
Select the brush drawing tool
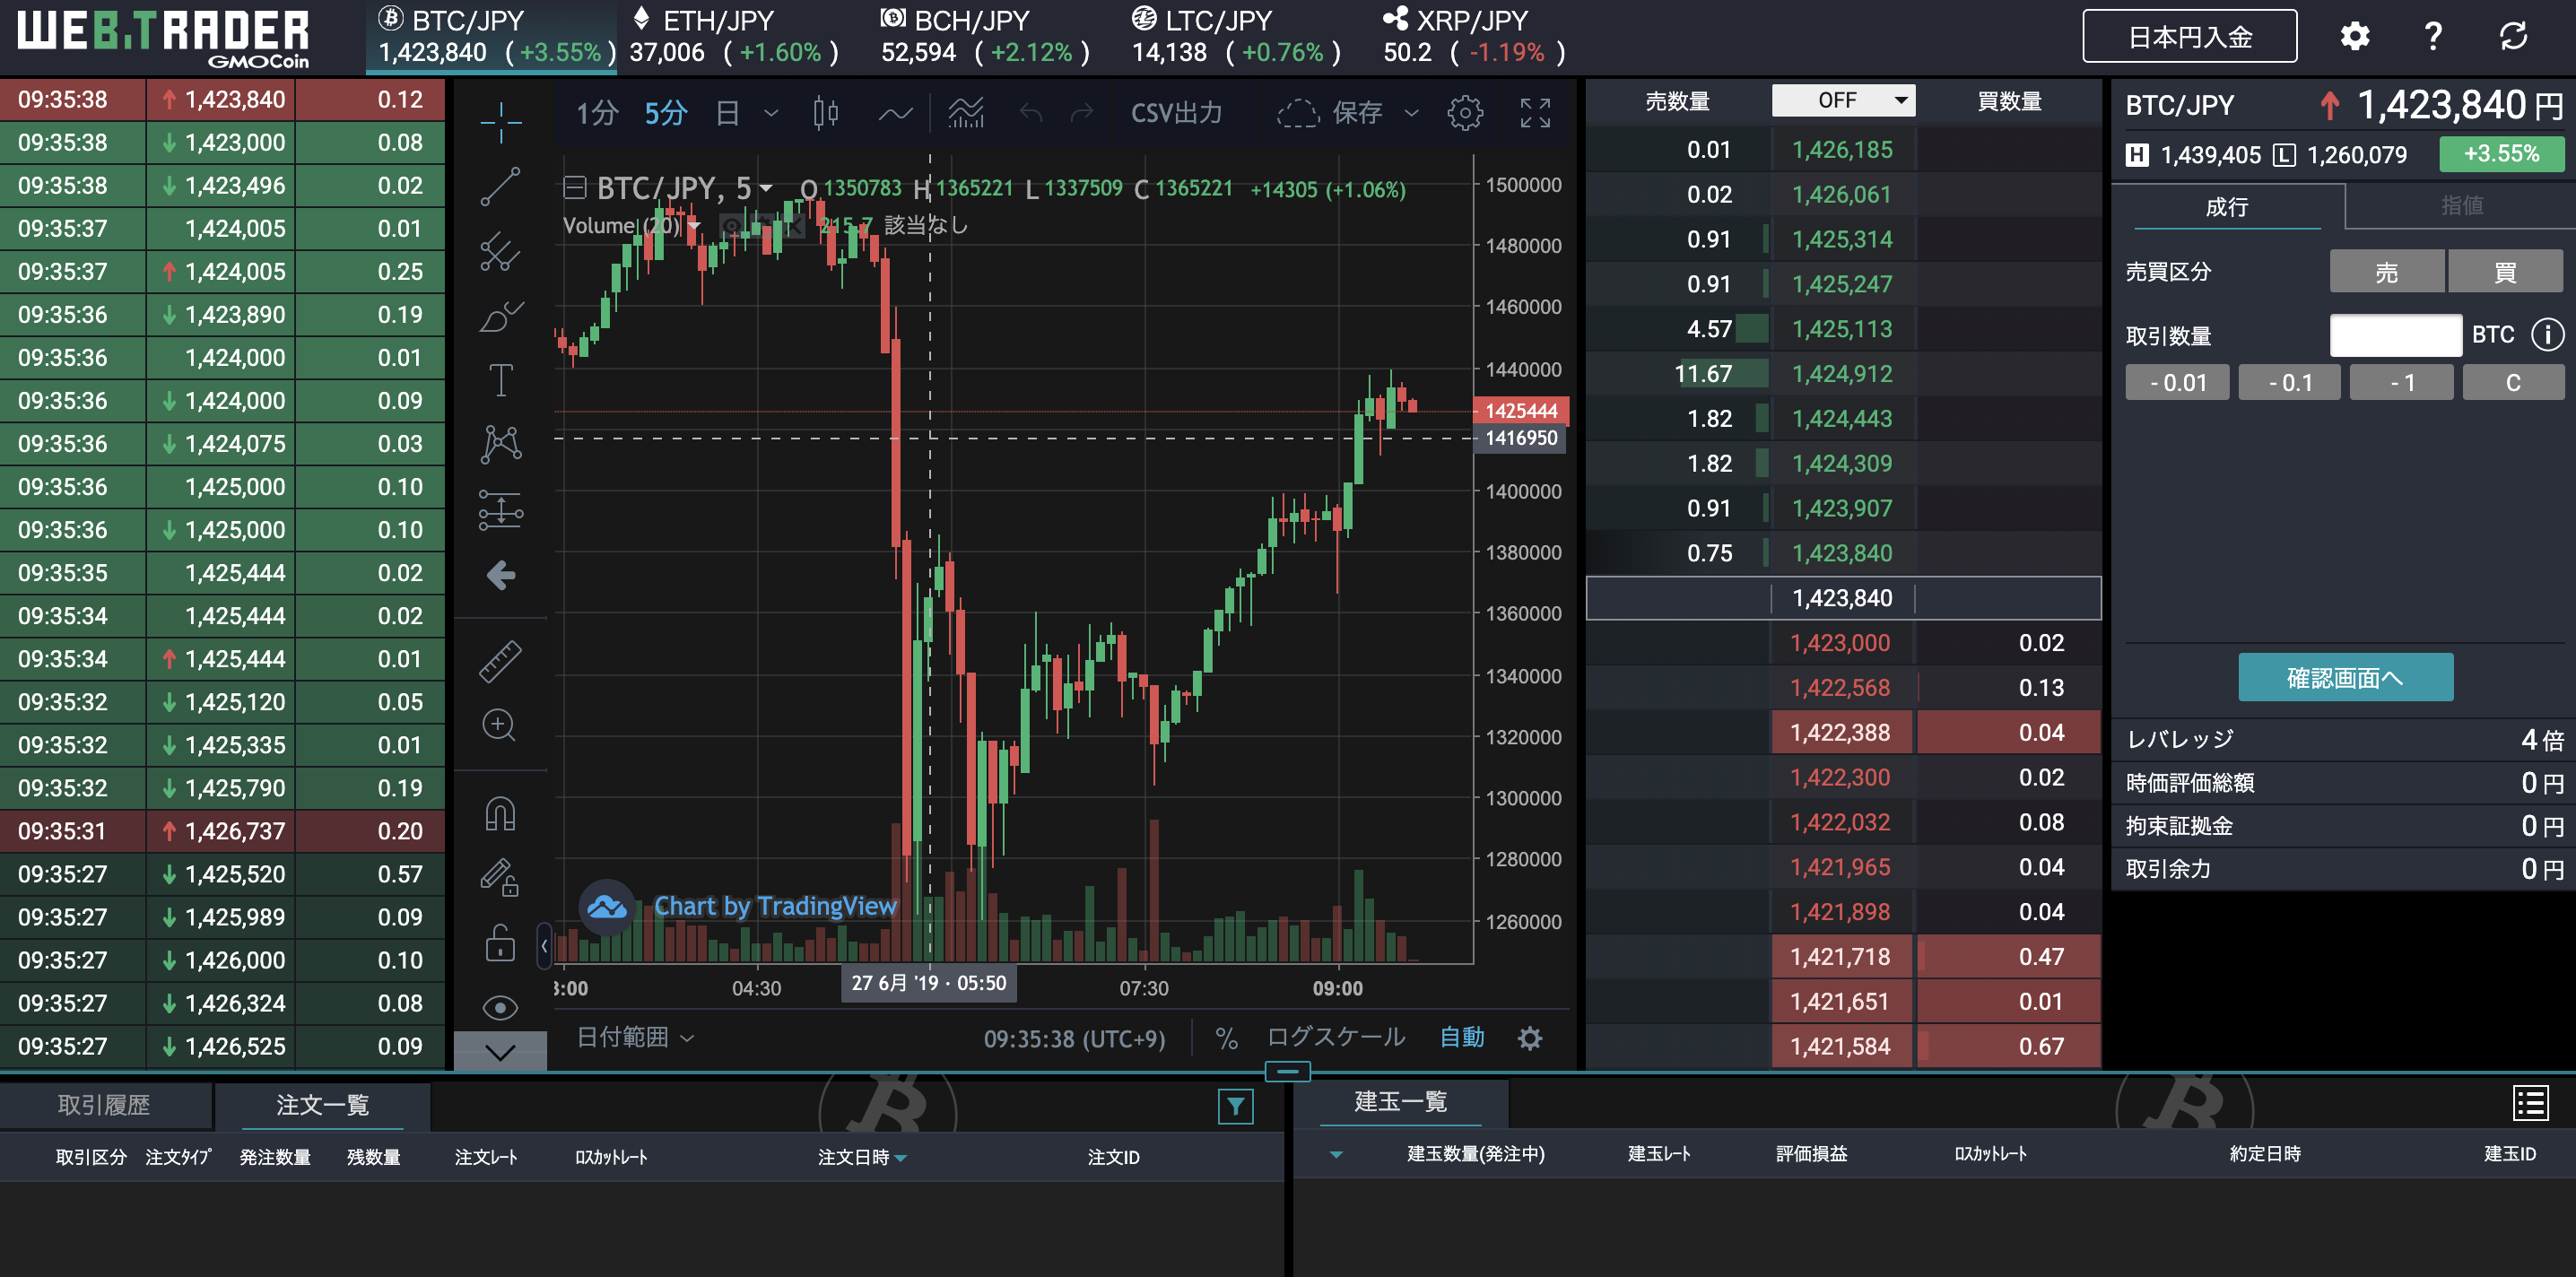coord(501,316)
